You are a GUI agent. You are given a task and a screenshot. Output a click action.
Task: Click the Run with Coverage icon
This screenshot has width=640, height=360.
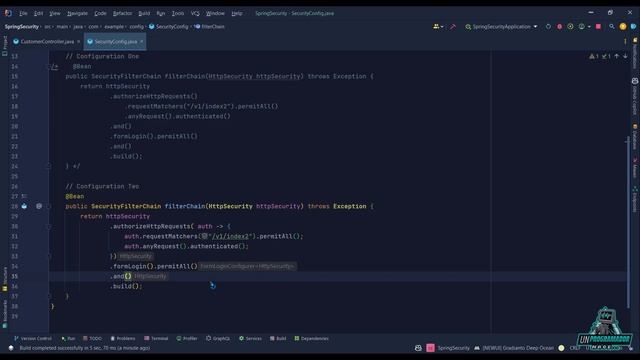[570, 27]
